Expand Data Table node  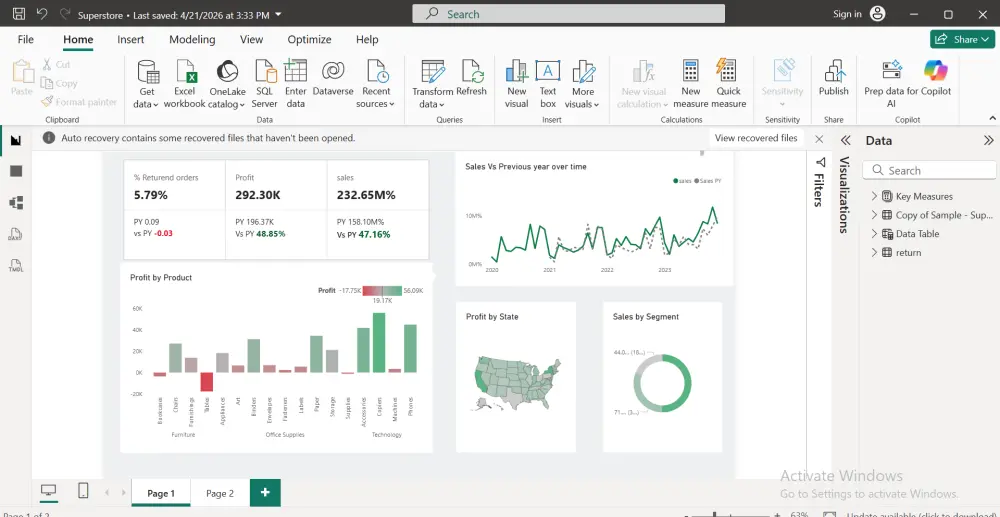pyautogui.click(x=874, y=234)
